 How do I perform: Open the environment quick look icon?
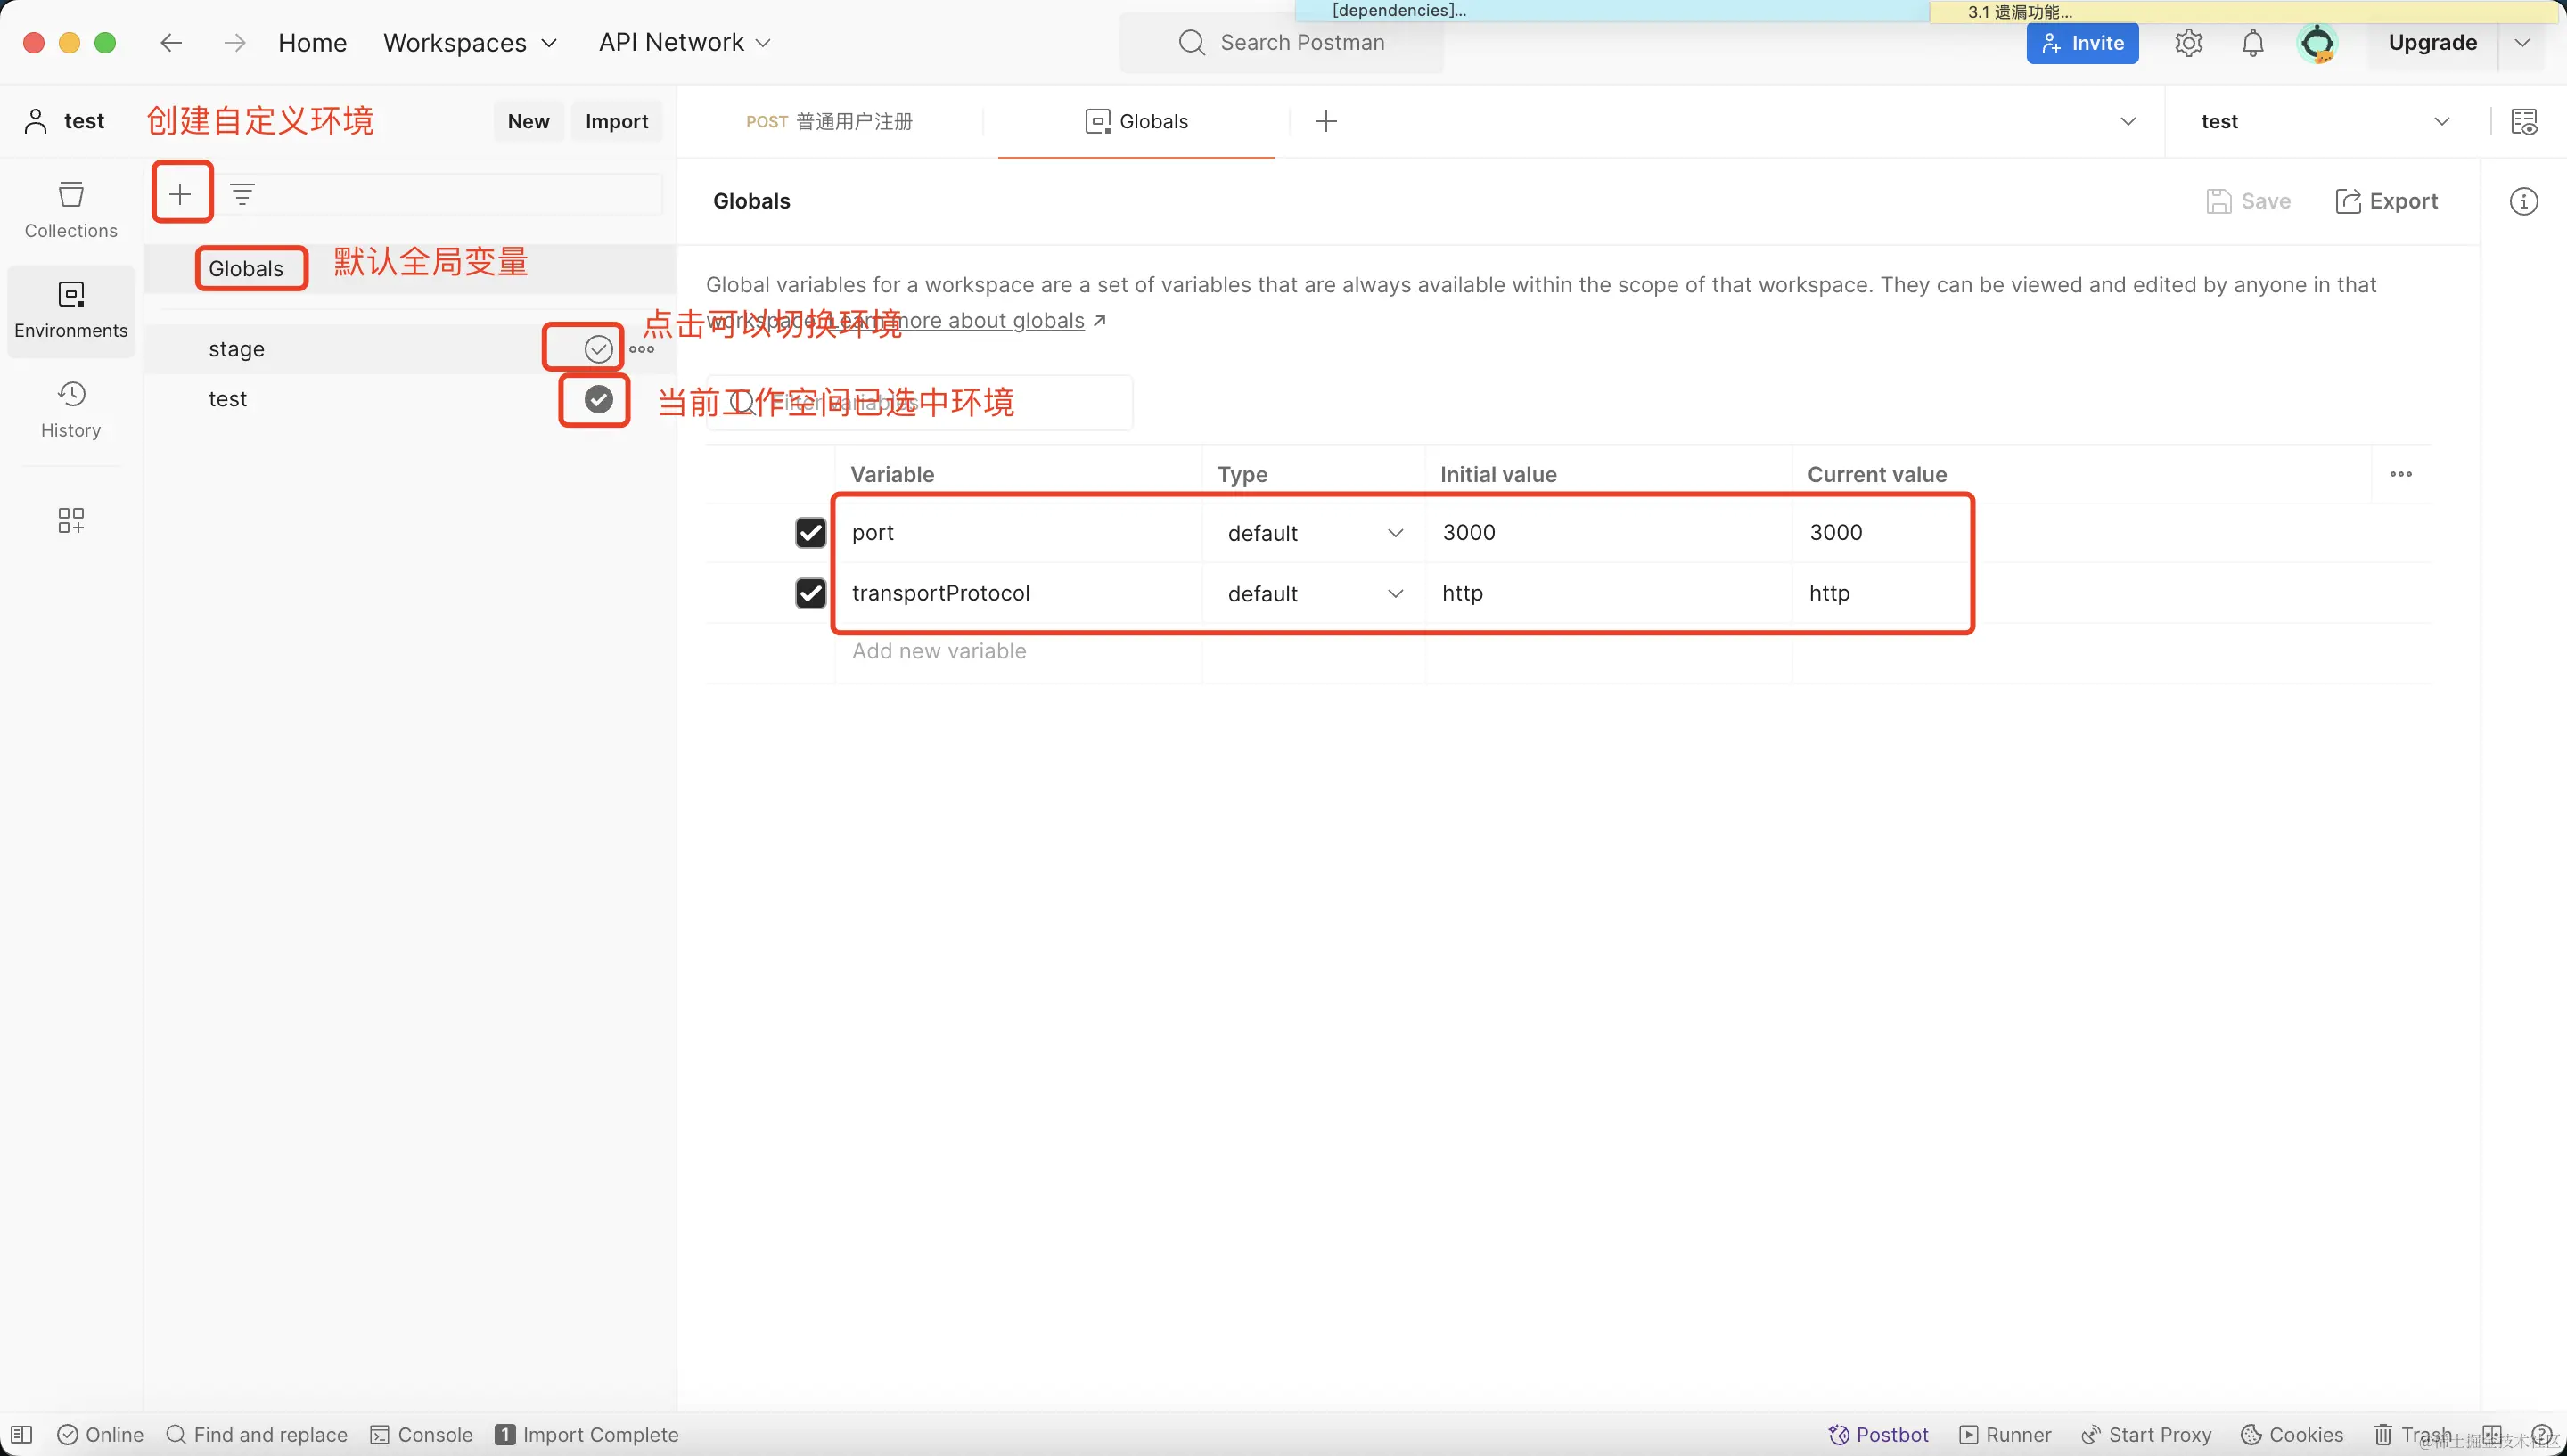click(2524, 122)
